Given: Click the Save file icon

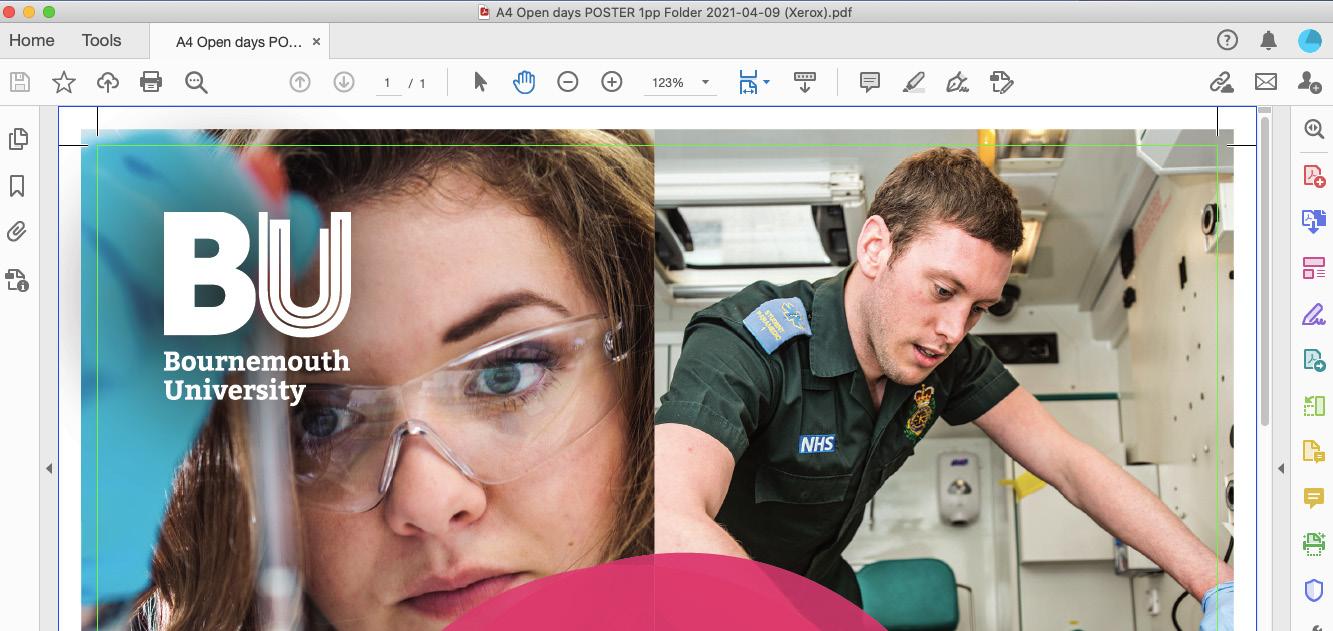Looking at the screenshot, I should coord(20,82).
